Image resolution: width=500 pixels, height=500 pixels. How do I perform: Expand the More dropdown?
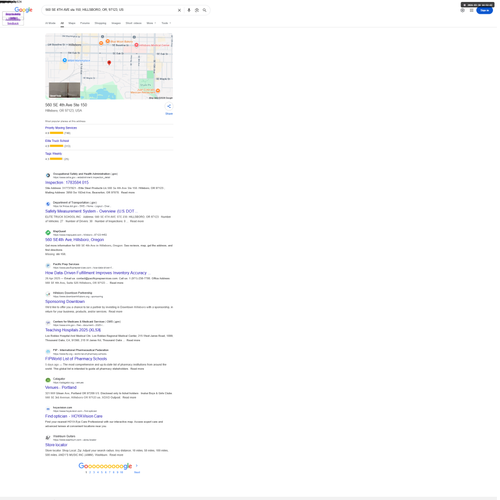click(x=151, y=23)
